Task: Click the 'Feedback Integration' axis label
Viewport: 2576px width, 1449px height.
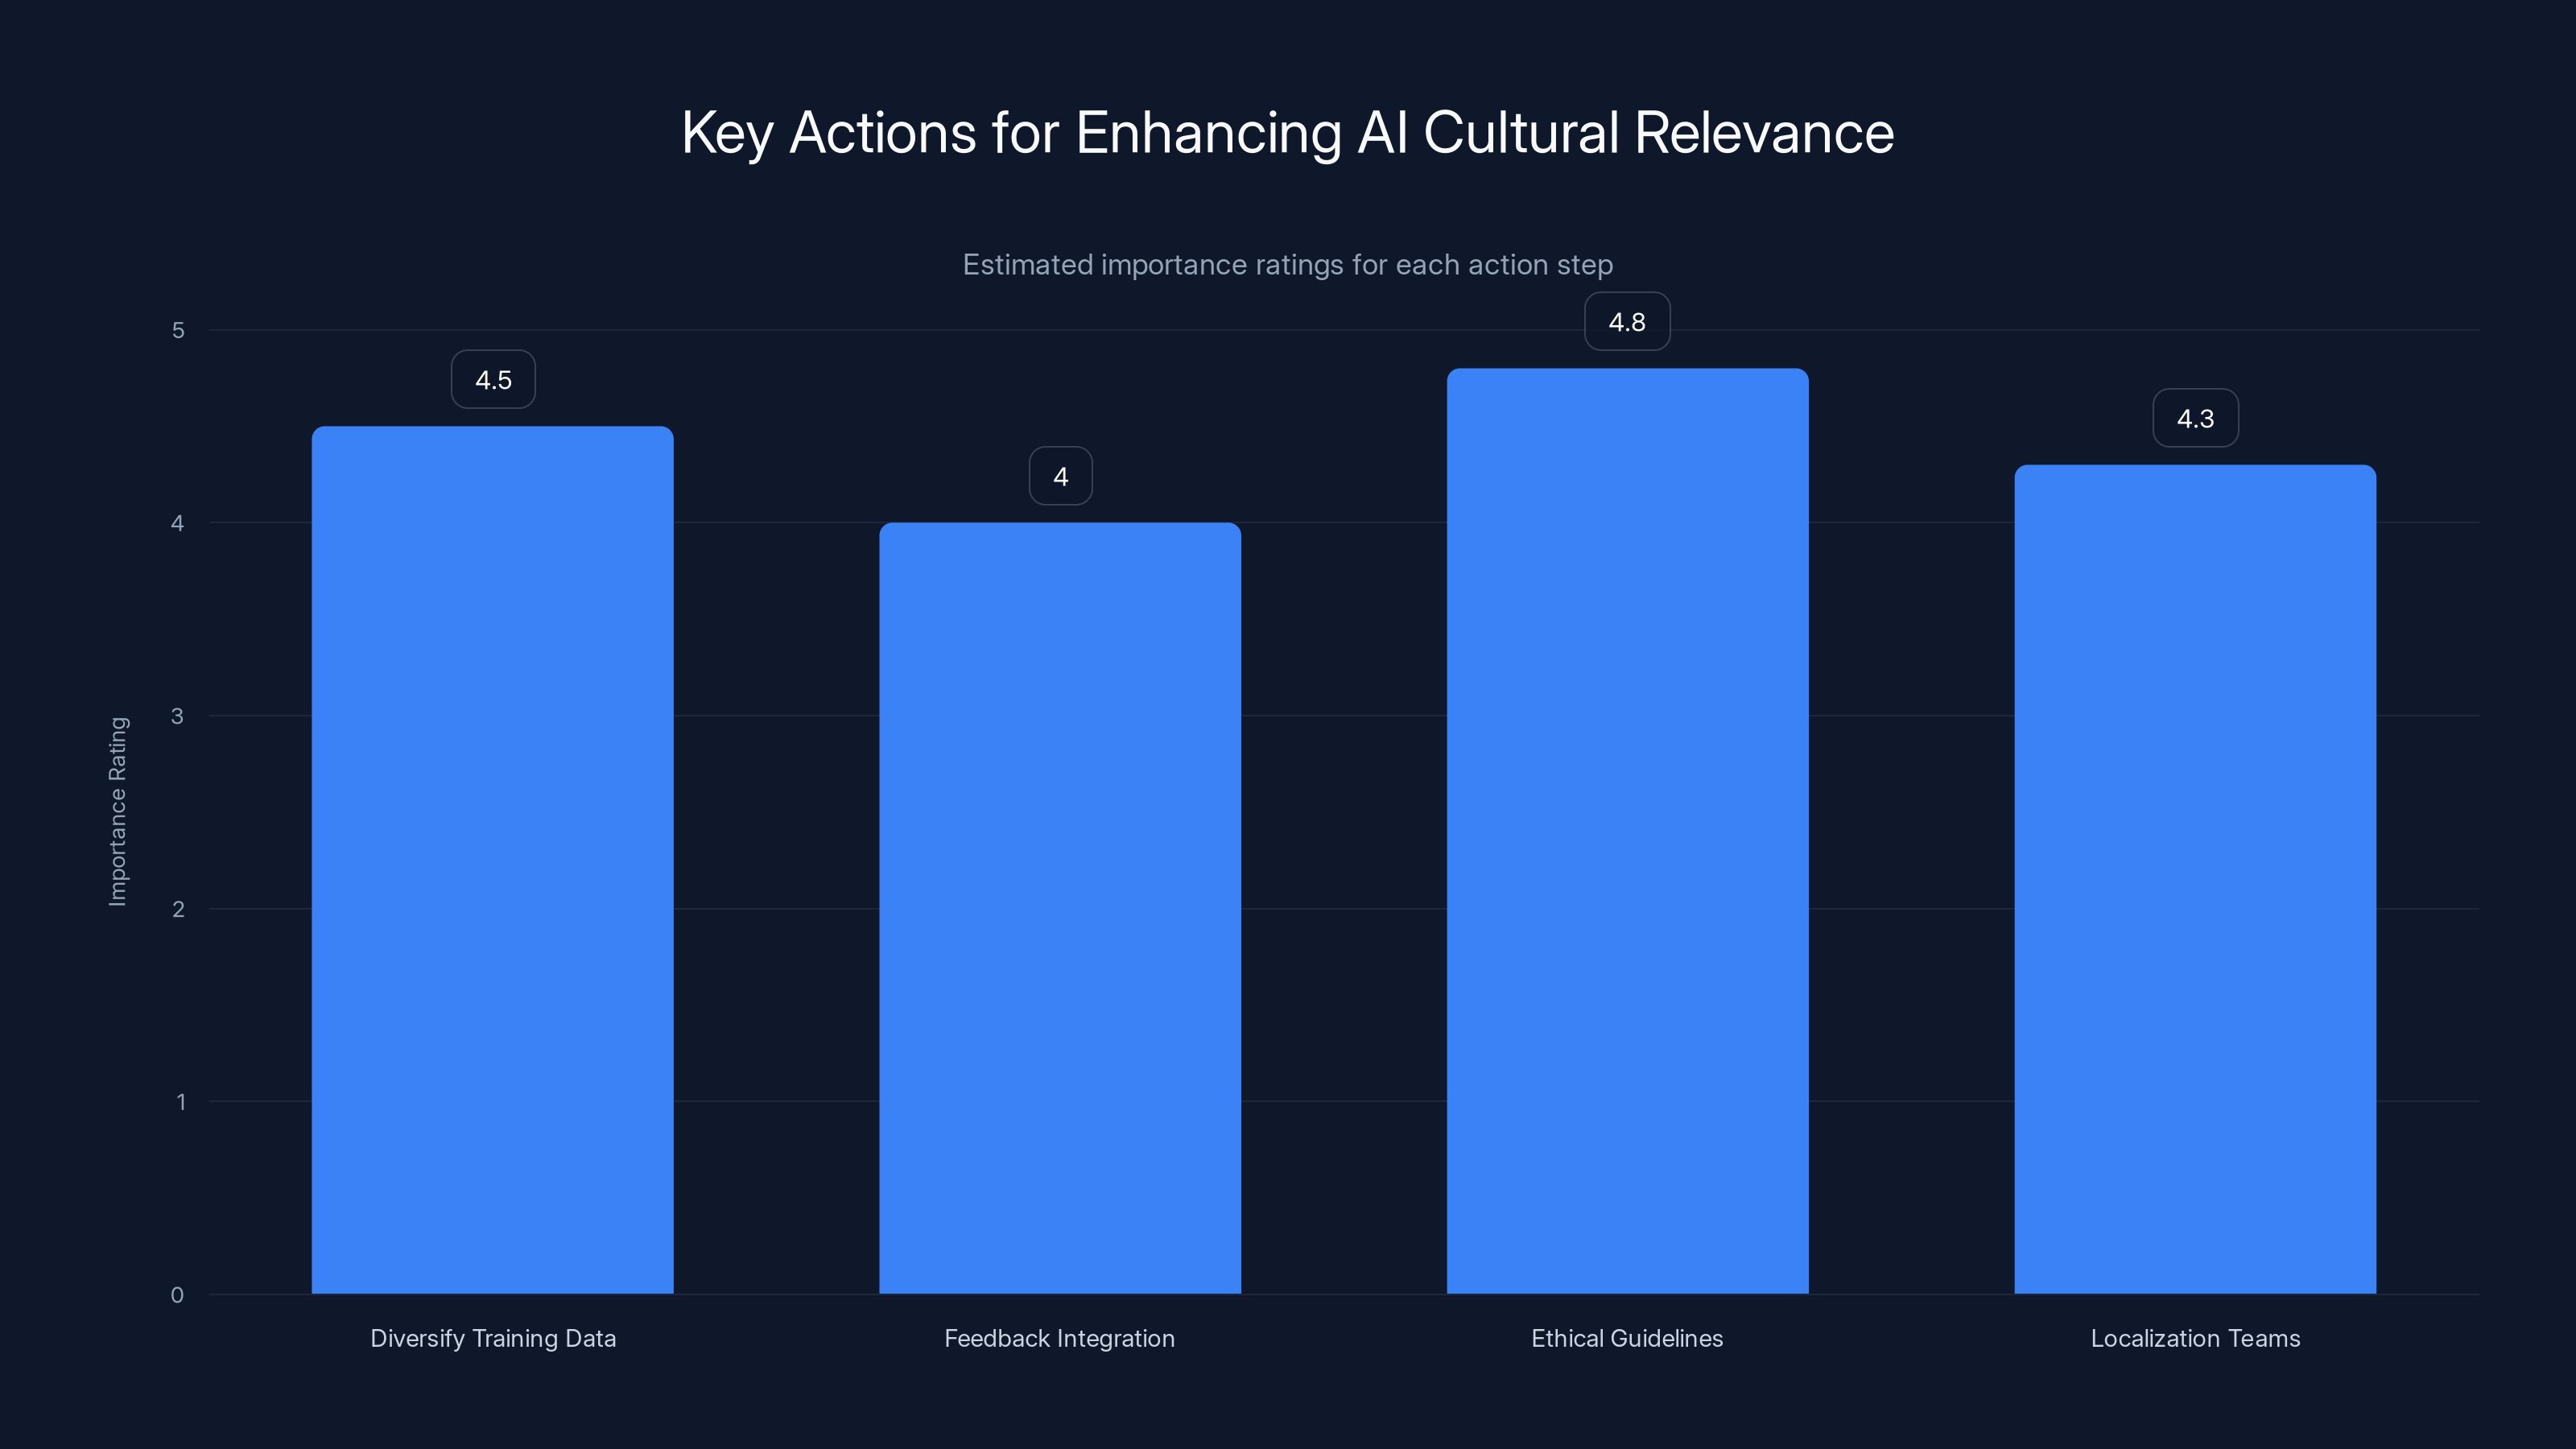Action: coord(1060,1339)
